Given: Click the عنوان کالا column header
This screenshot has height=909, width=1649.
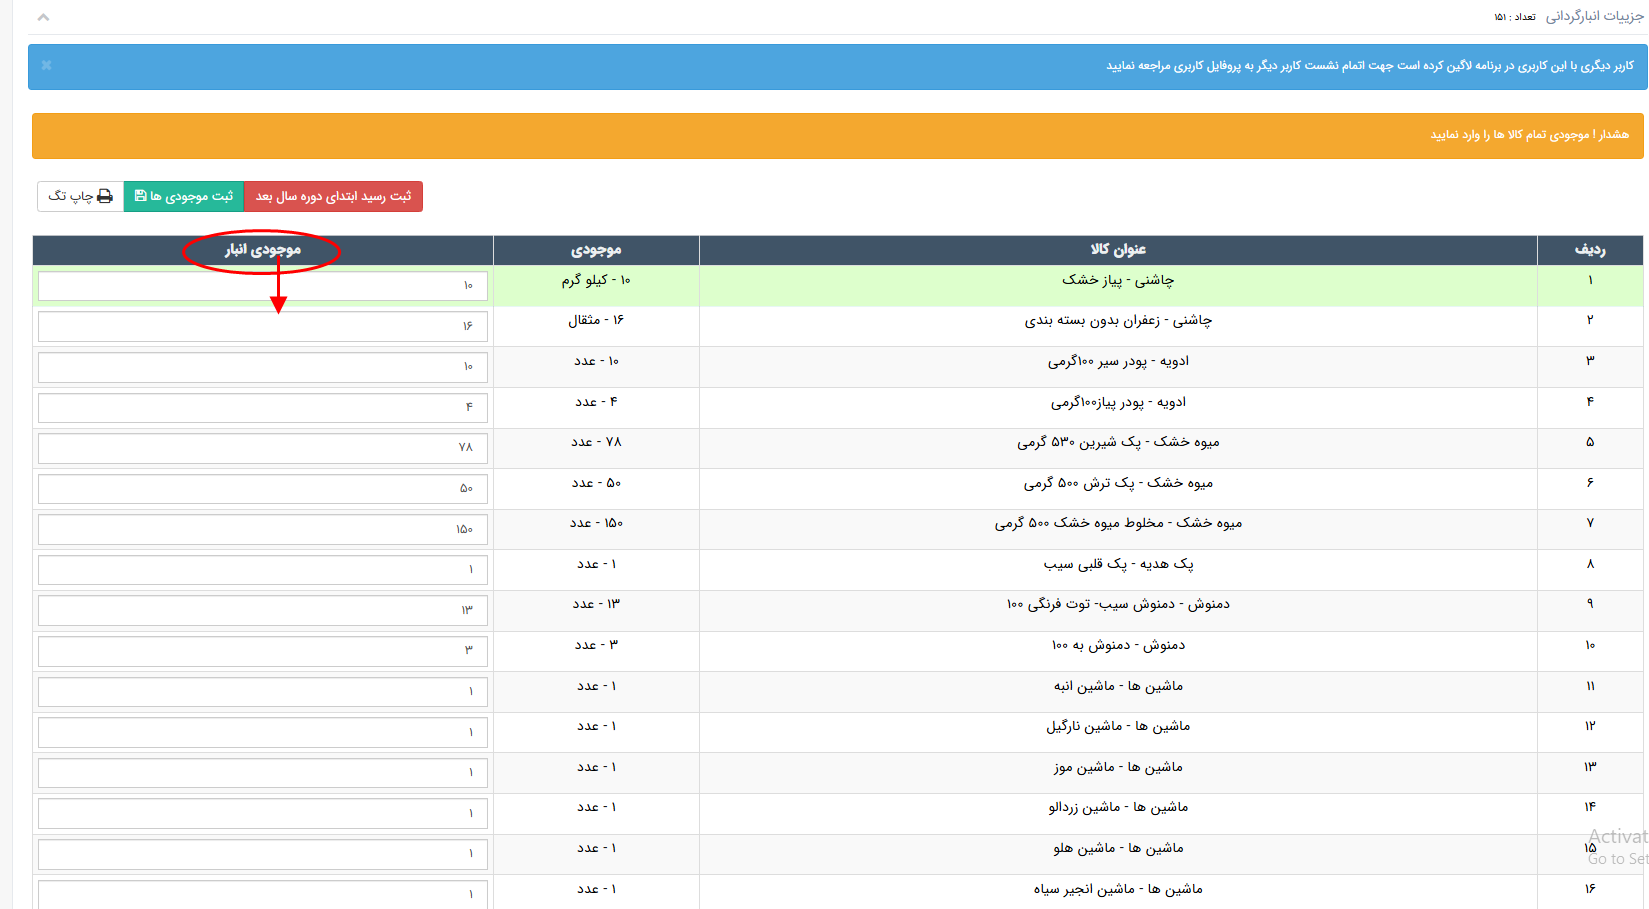Looking at the screenshot, I should coord(1117,250).
